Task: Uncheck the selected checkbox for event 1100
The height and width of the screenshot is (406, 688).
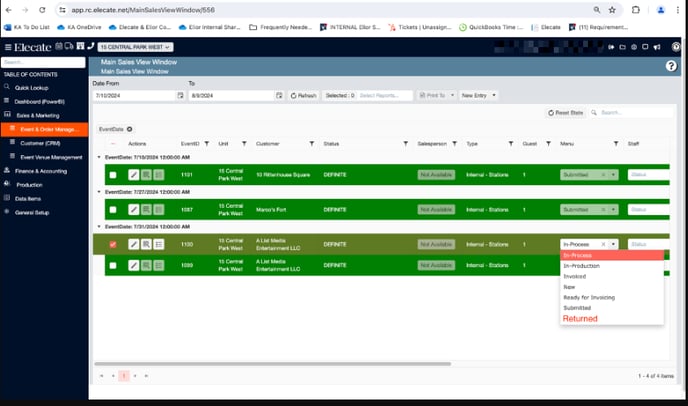Action: pyautogui.click(x=112, y=244)
